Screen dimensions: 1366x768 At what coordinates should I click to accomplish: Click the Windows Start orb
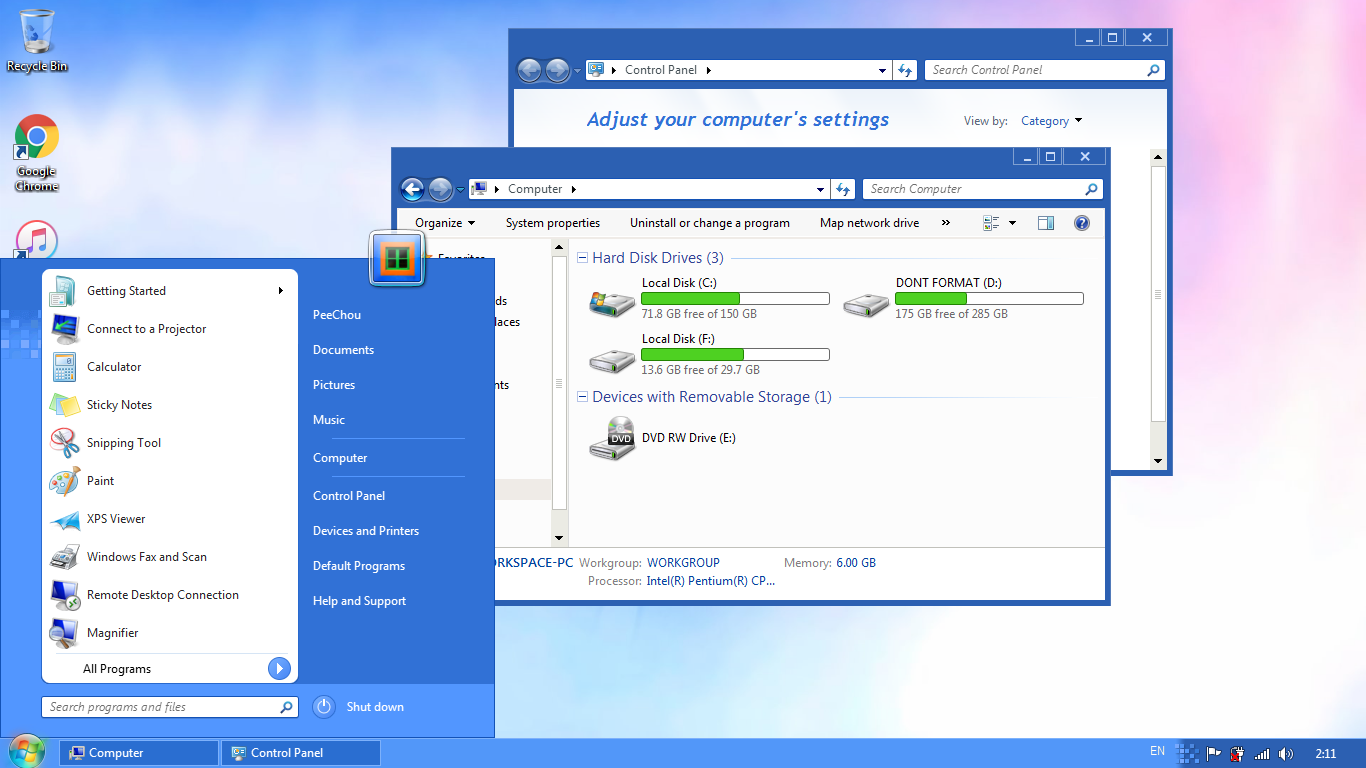[x=26, y=752]
